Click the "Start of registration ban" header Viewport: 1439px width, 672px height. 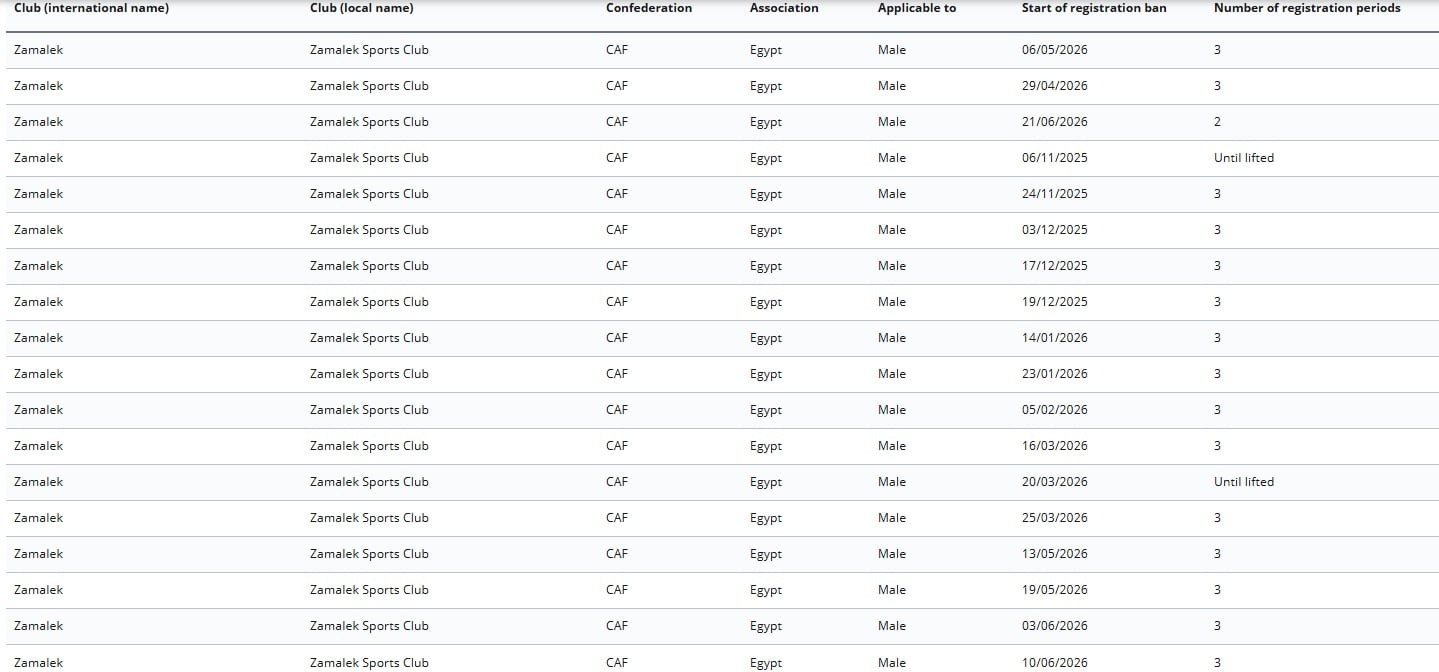click(1094, 8)
